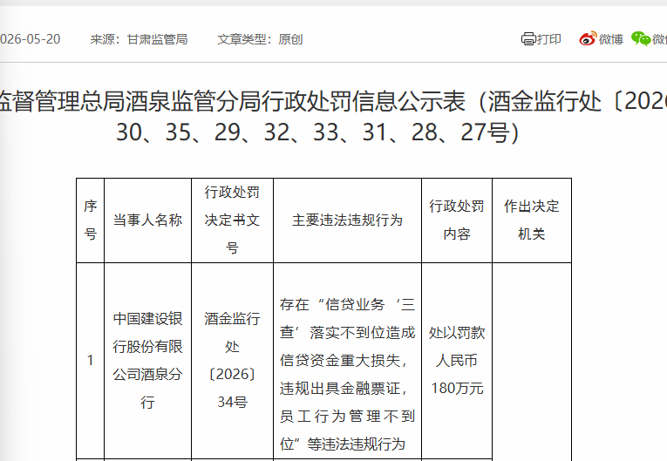This screenshot has width=667, height=461.
Task: Share via the Weibo icon
Action: click(588, 39)
